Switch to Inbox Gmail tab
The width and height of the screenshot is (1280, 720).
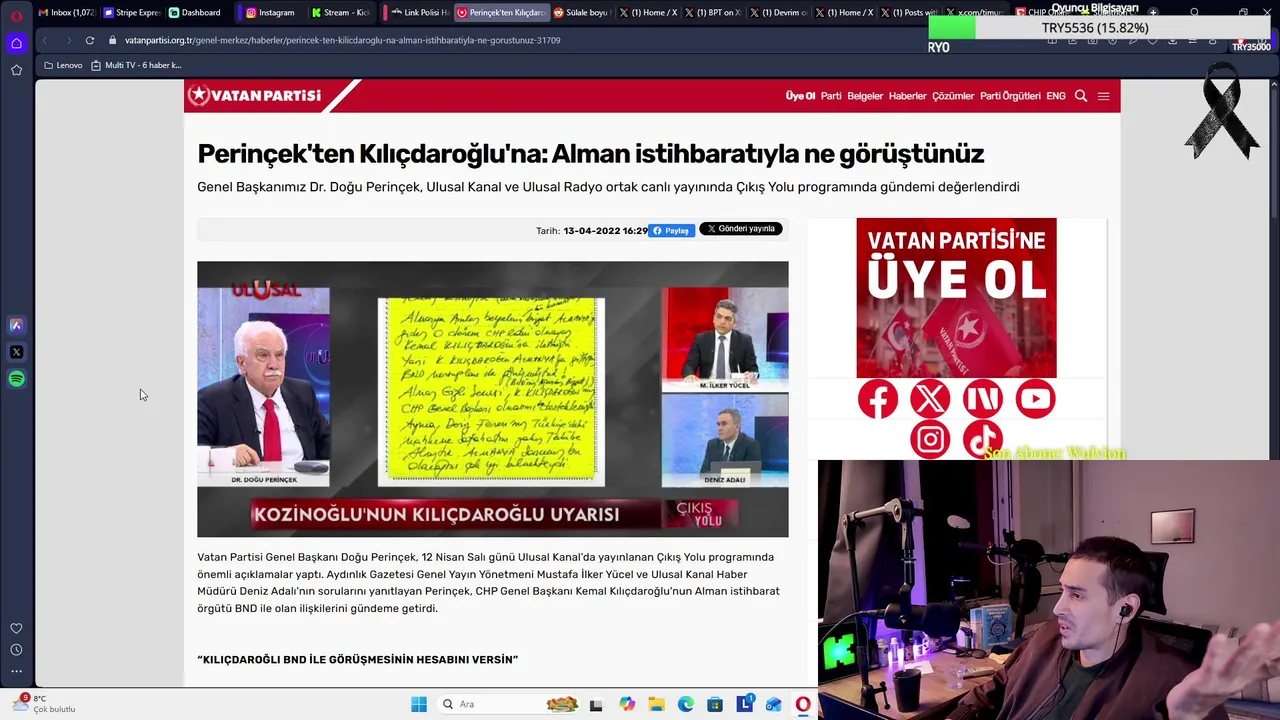(x=66, y=12)
